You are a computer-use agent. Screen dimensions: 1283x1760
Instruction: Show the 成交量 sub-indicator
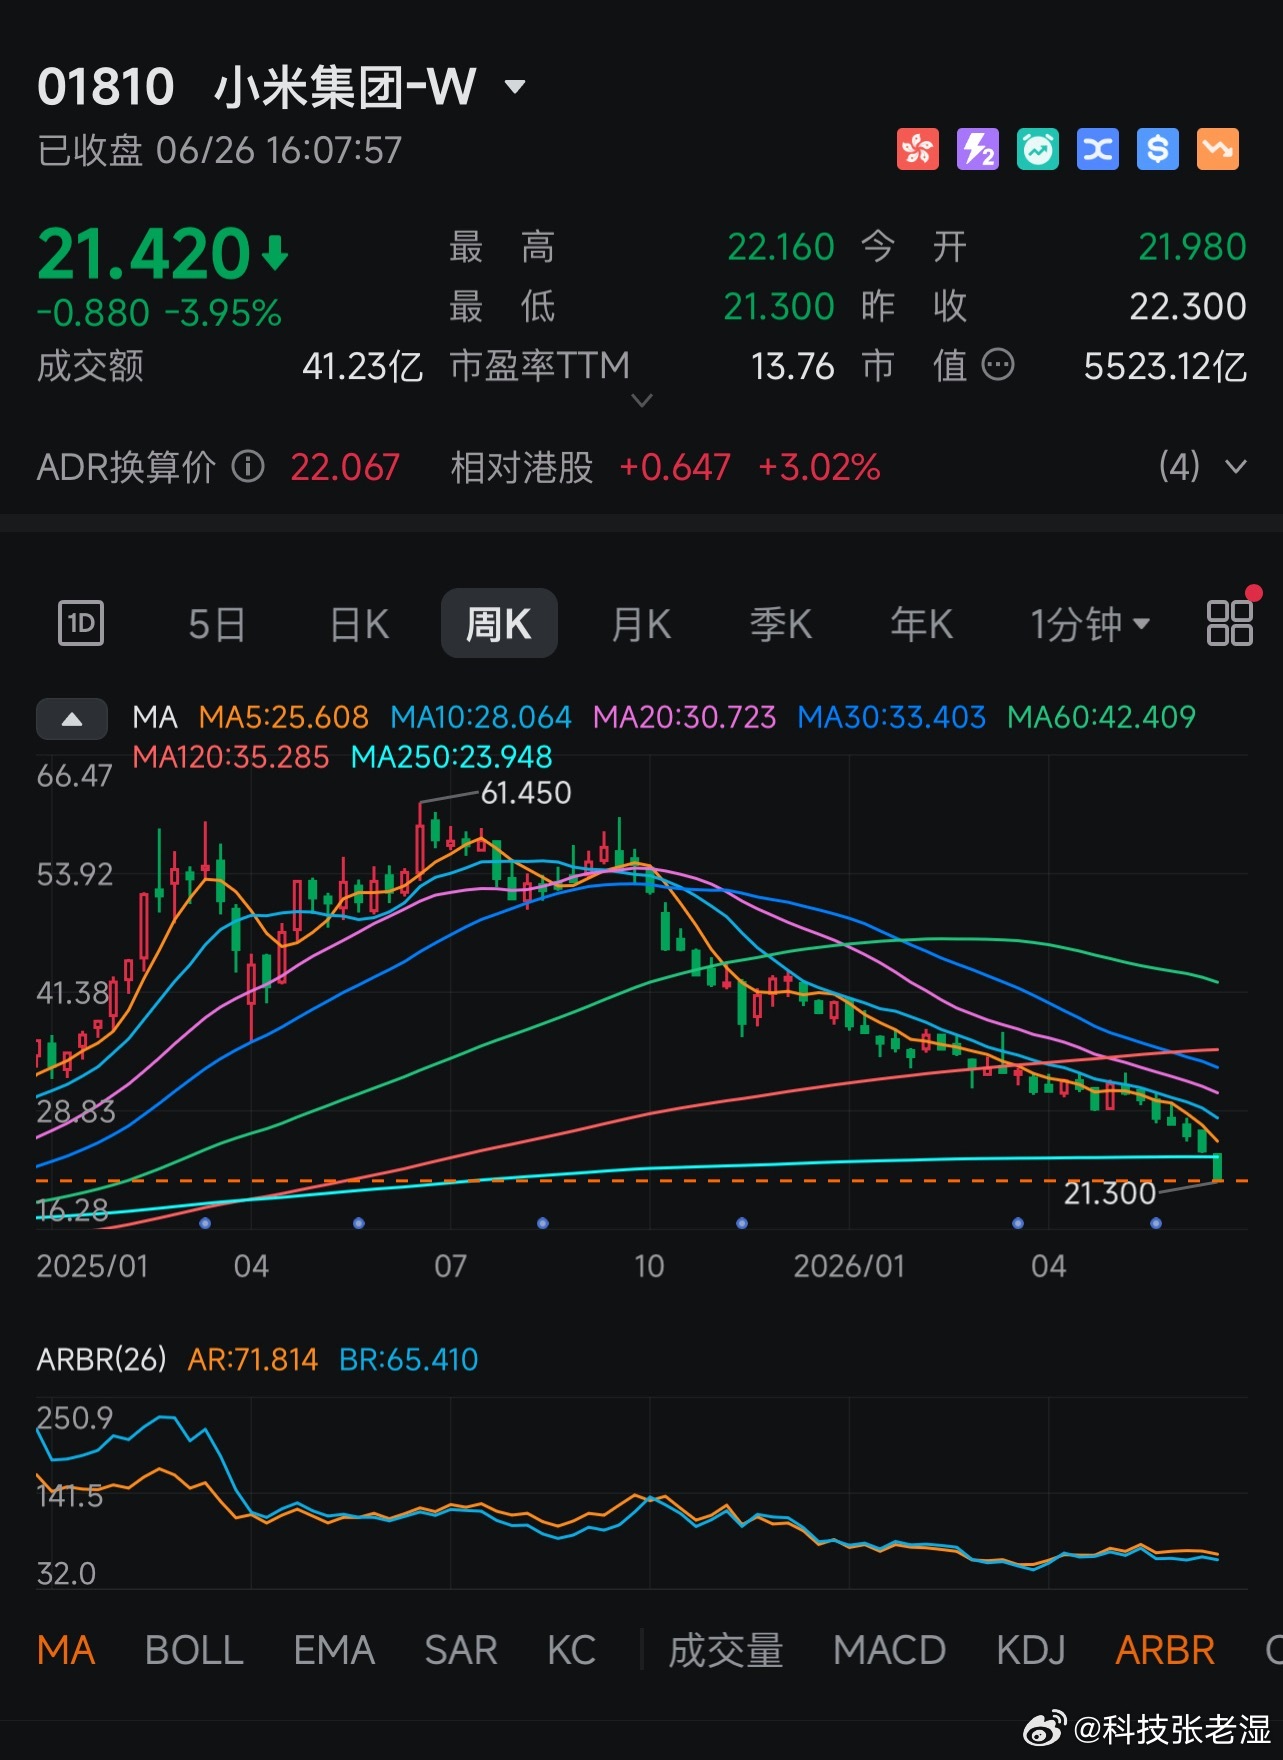tap(726, 1650)
